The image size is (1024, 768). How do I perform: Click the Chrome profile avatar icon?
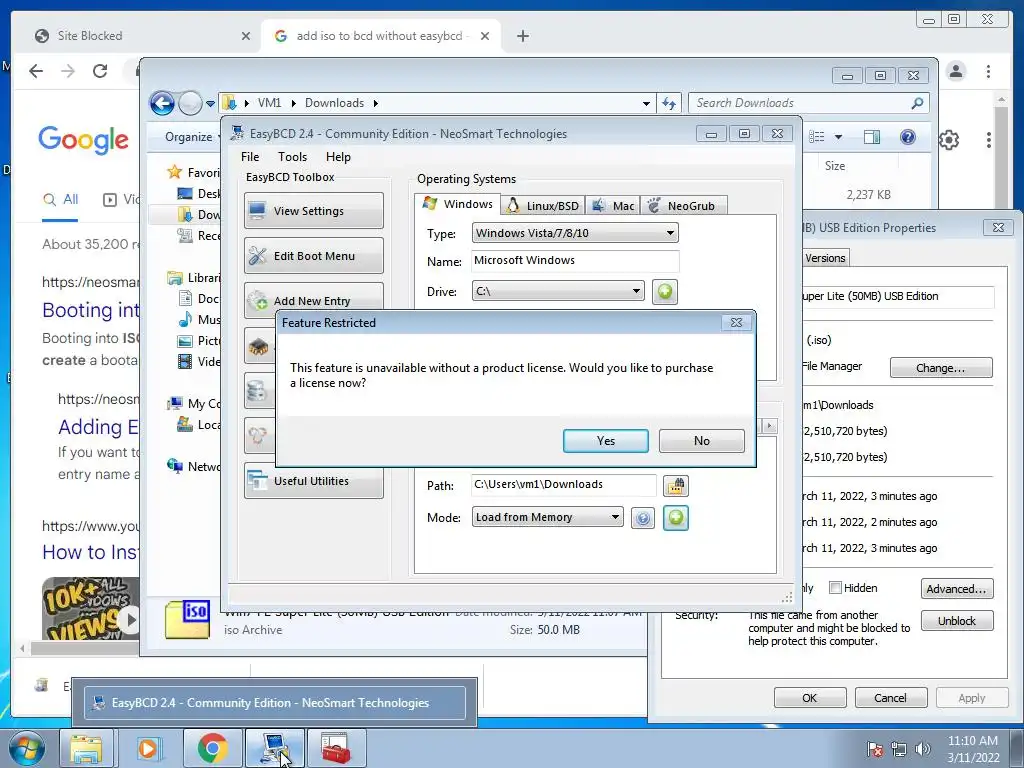pyautogui.click(x=956, y=71)
